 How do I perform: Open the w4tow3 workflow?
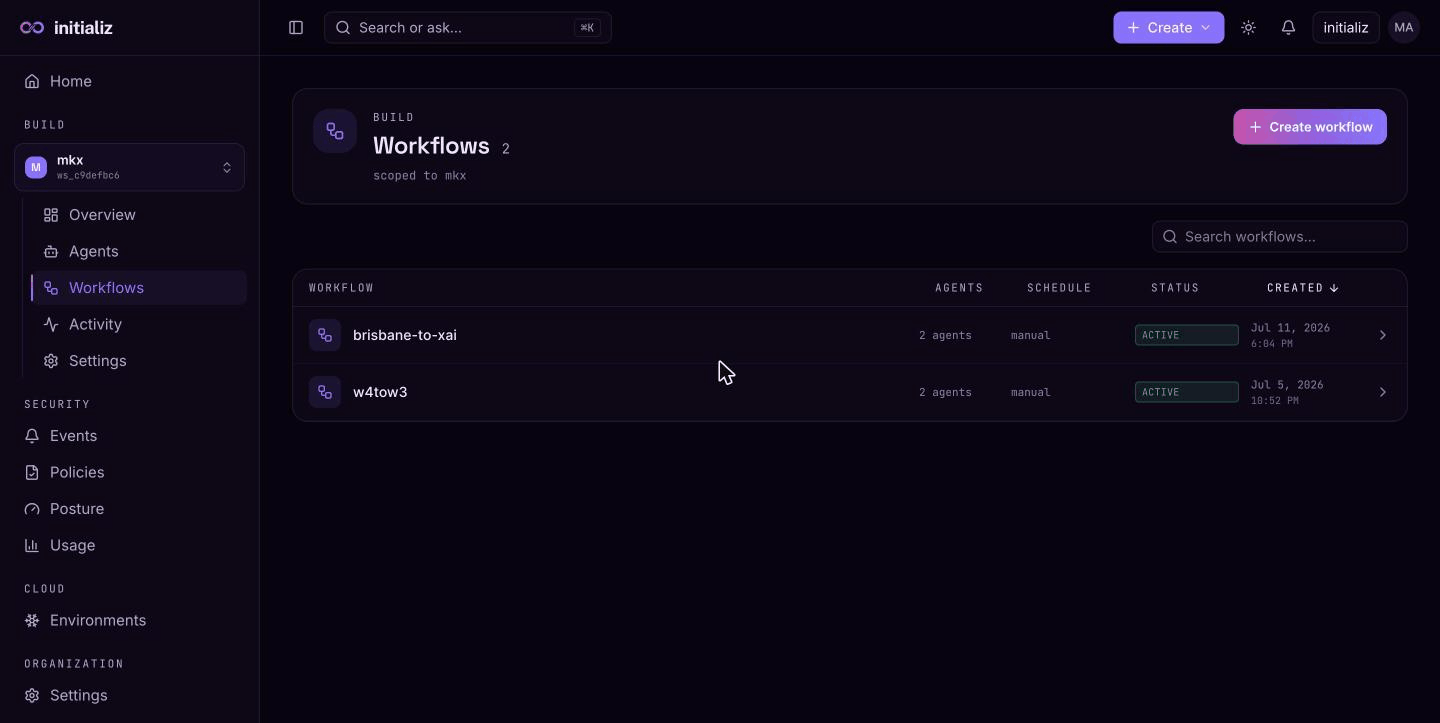pyautogui.click(x=850, y=392)
